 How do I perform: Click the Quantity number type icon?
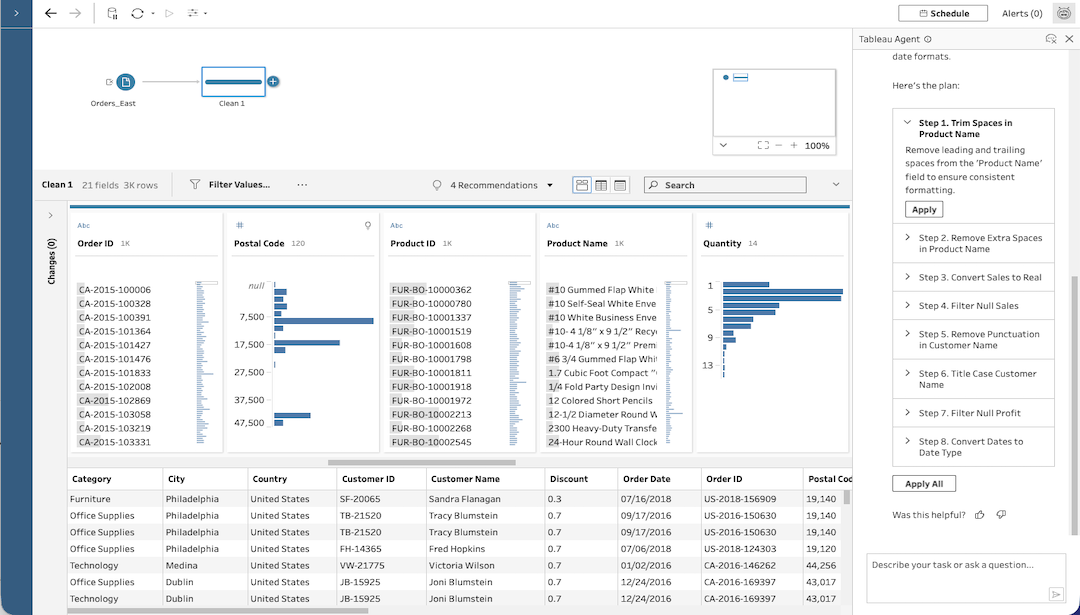pyautogui.click(x=709, y=225)
